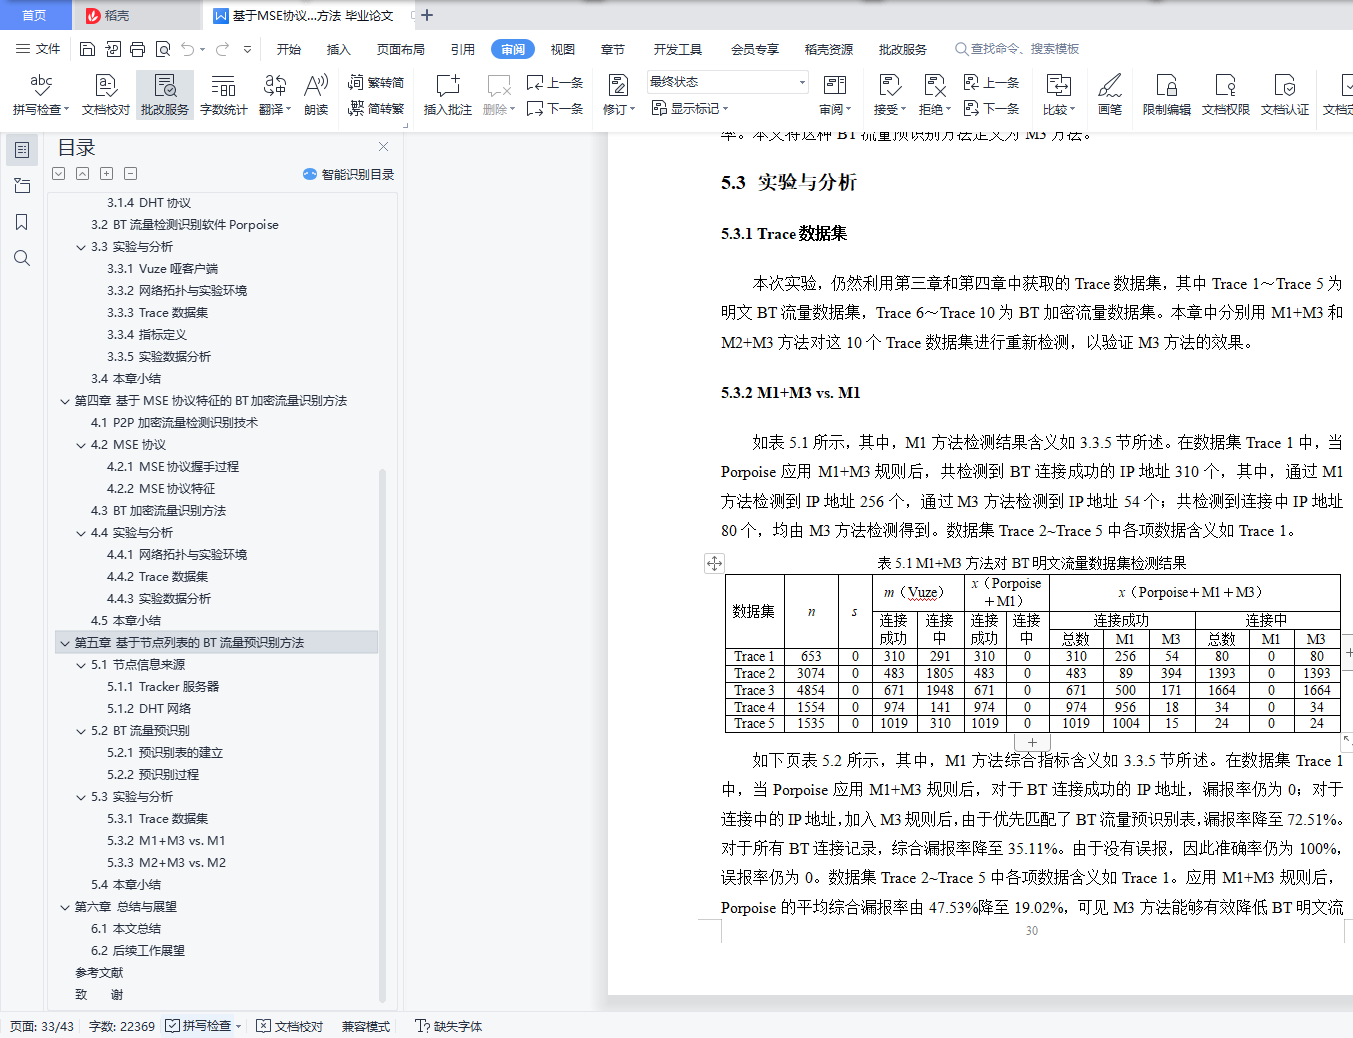Image resolution: width=1353 pixels, height=1038 pixels.
Task: Click the minus icon in outline panel toolbar
Action: (x=130, y=174)
